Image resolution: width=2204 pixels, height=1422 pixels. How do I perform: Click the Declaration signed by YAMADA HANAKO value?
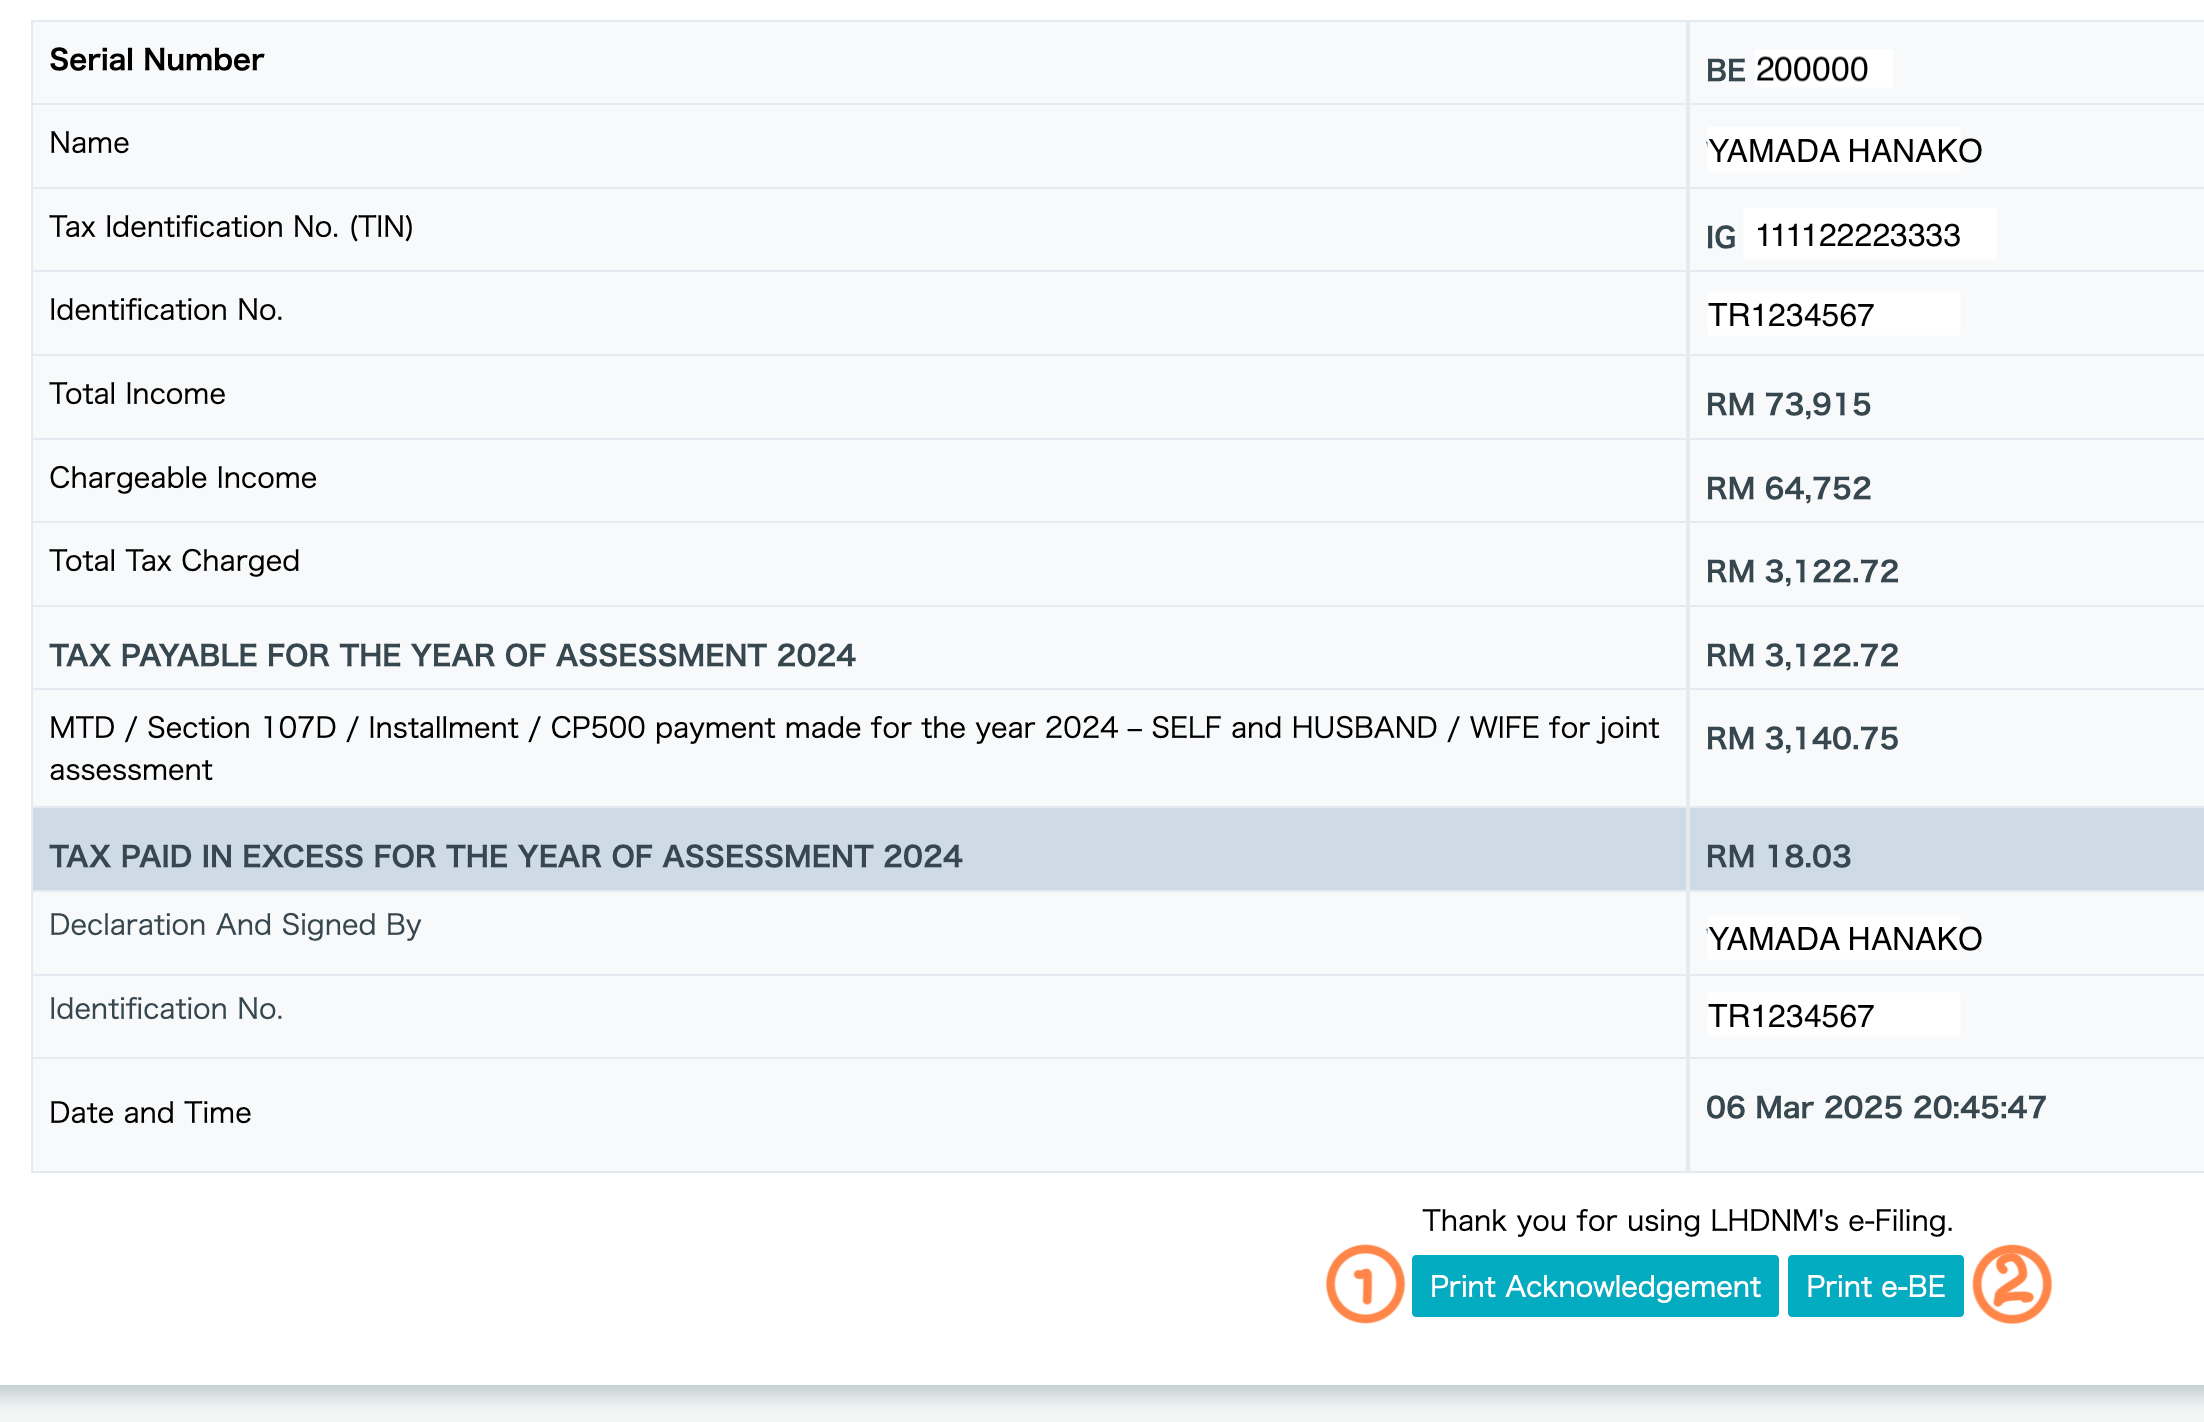pos(1843,939)
